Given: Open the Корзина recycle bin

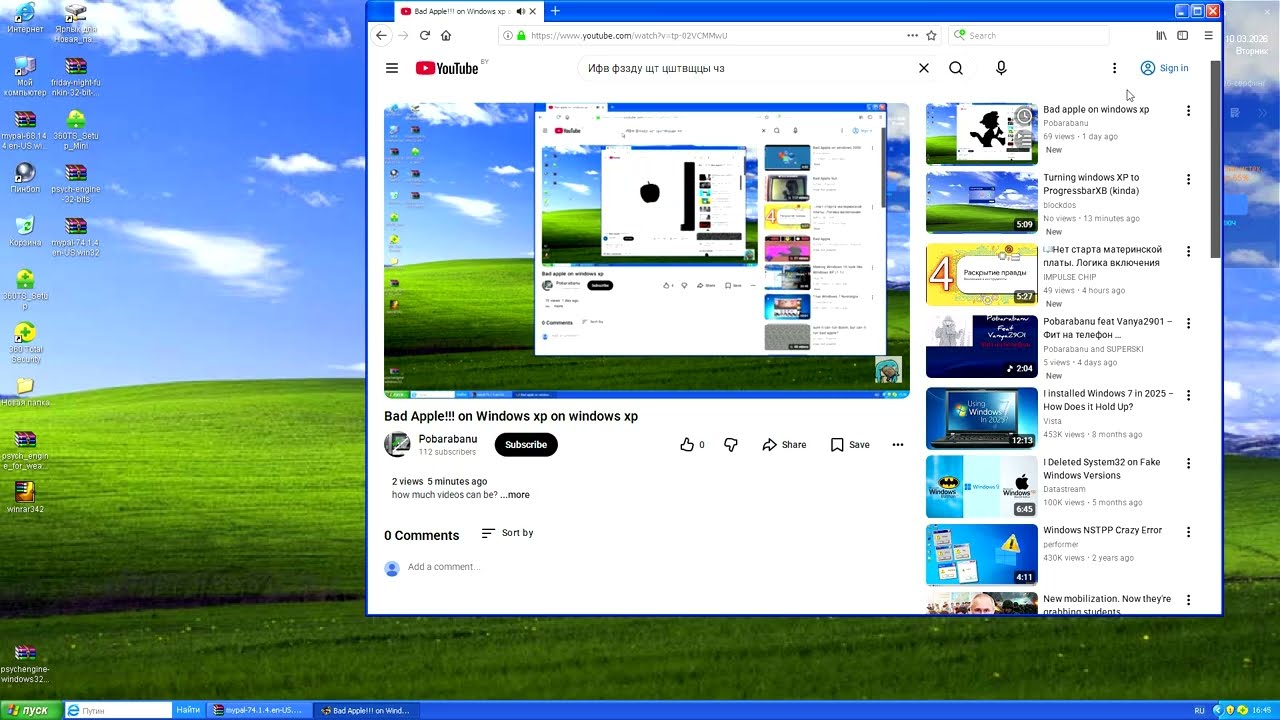Looking at the screenshot, I should click(x=25, y=231).
